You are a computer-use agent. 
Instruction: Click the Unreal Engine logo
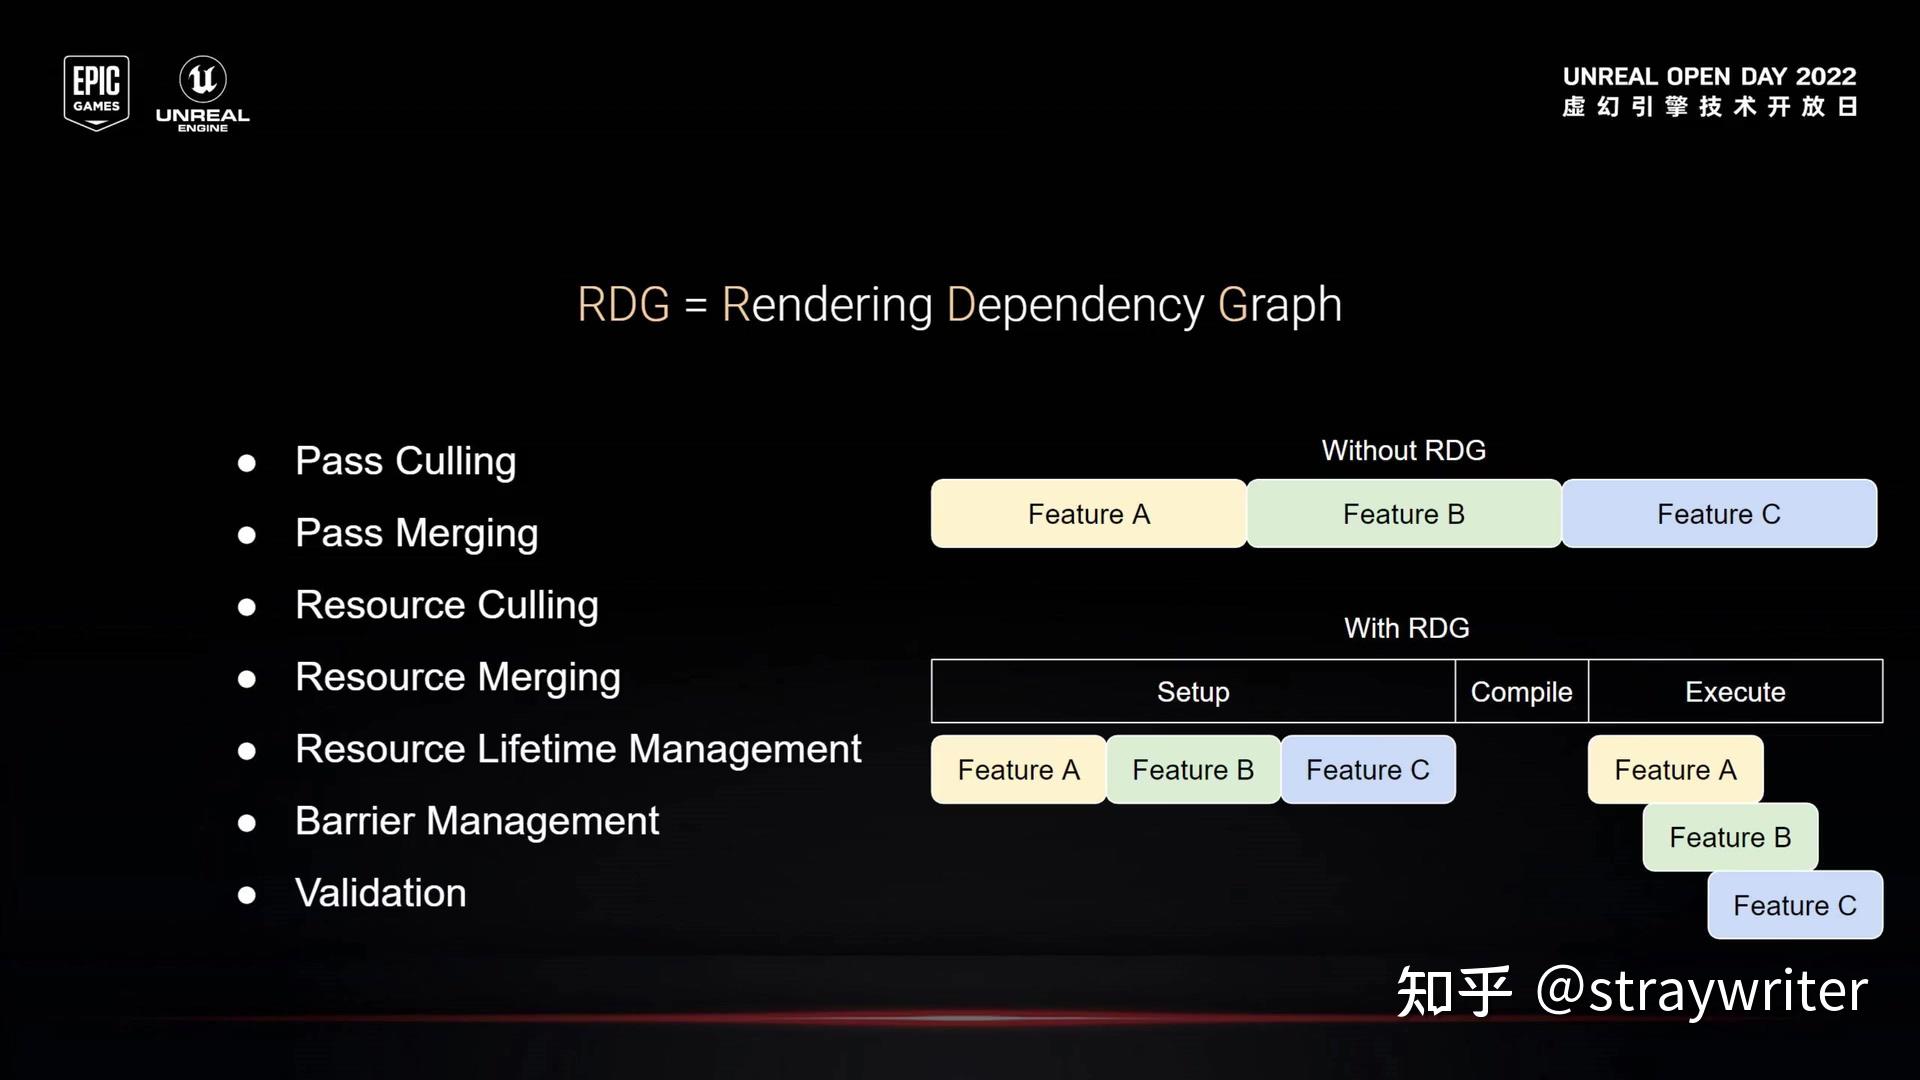point(203,91)
